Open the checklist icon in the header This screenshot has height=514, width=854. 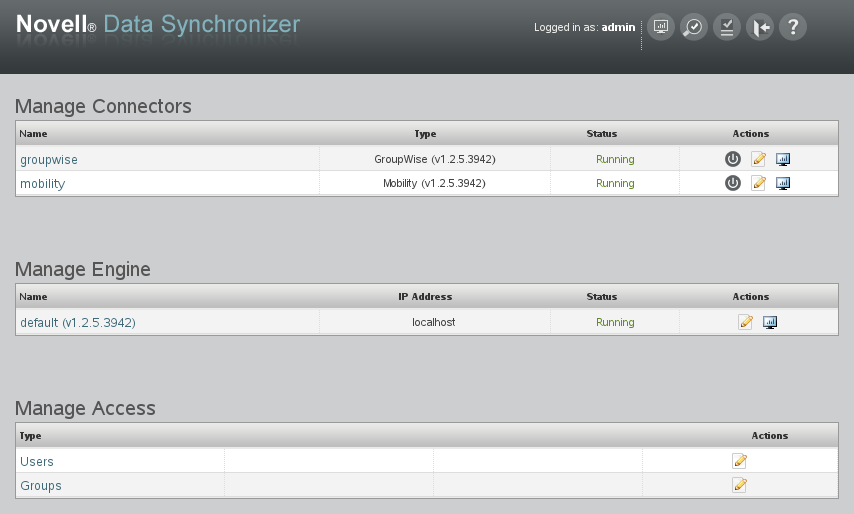[x=726, y=27]
